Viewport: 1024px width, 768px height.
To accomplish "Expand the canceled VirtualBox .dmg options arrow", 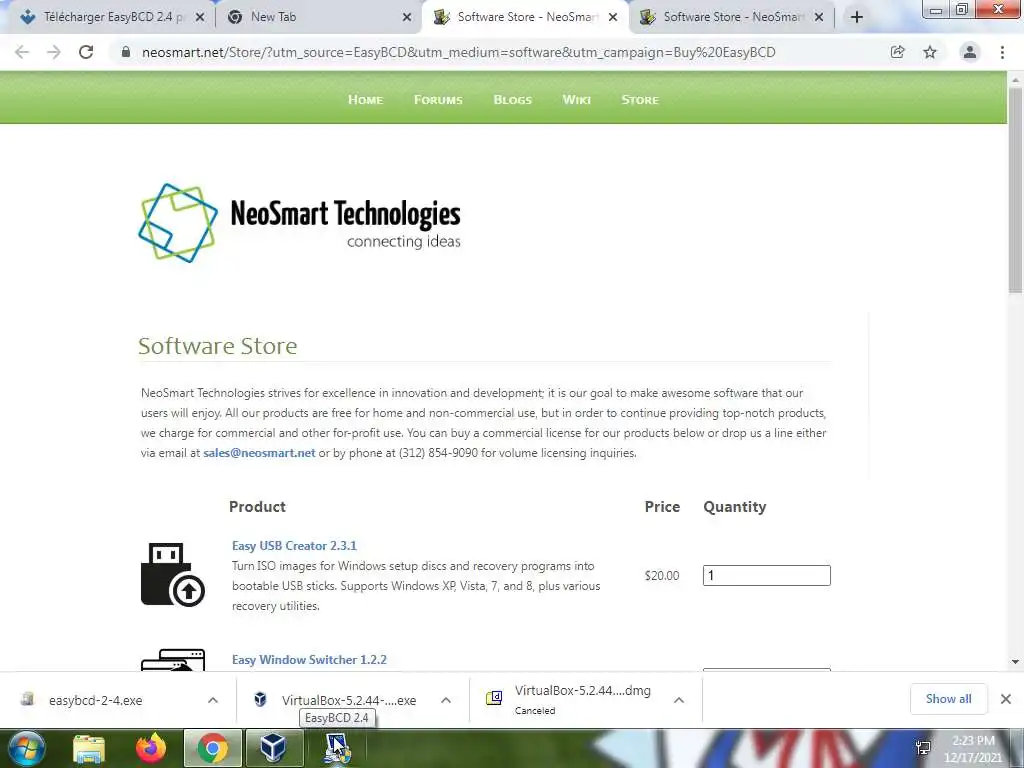I will [x=679, y=700].
